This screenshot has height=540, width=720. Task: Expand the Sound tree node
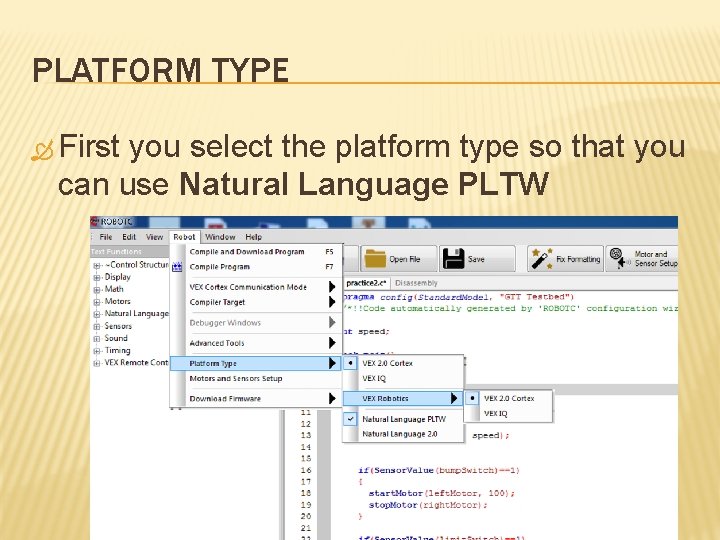[x=96, y=339]
